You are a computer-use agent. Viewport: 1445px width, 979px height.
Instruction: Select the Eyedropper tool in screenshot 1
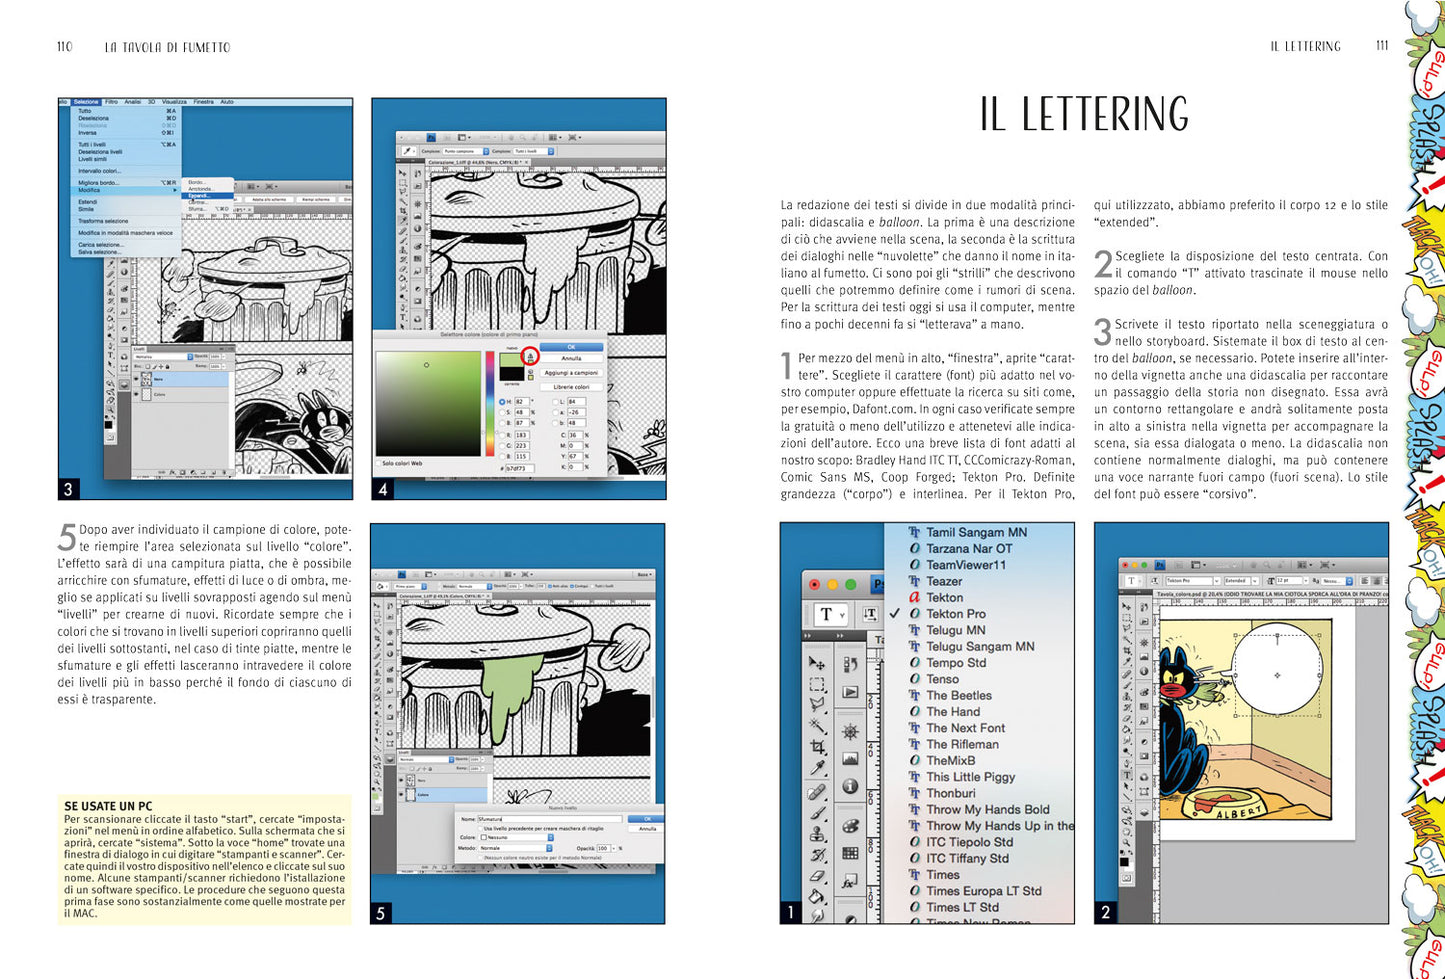click(817, 767)
